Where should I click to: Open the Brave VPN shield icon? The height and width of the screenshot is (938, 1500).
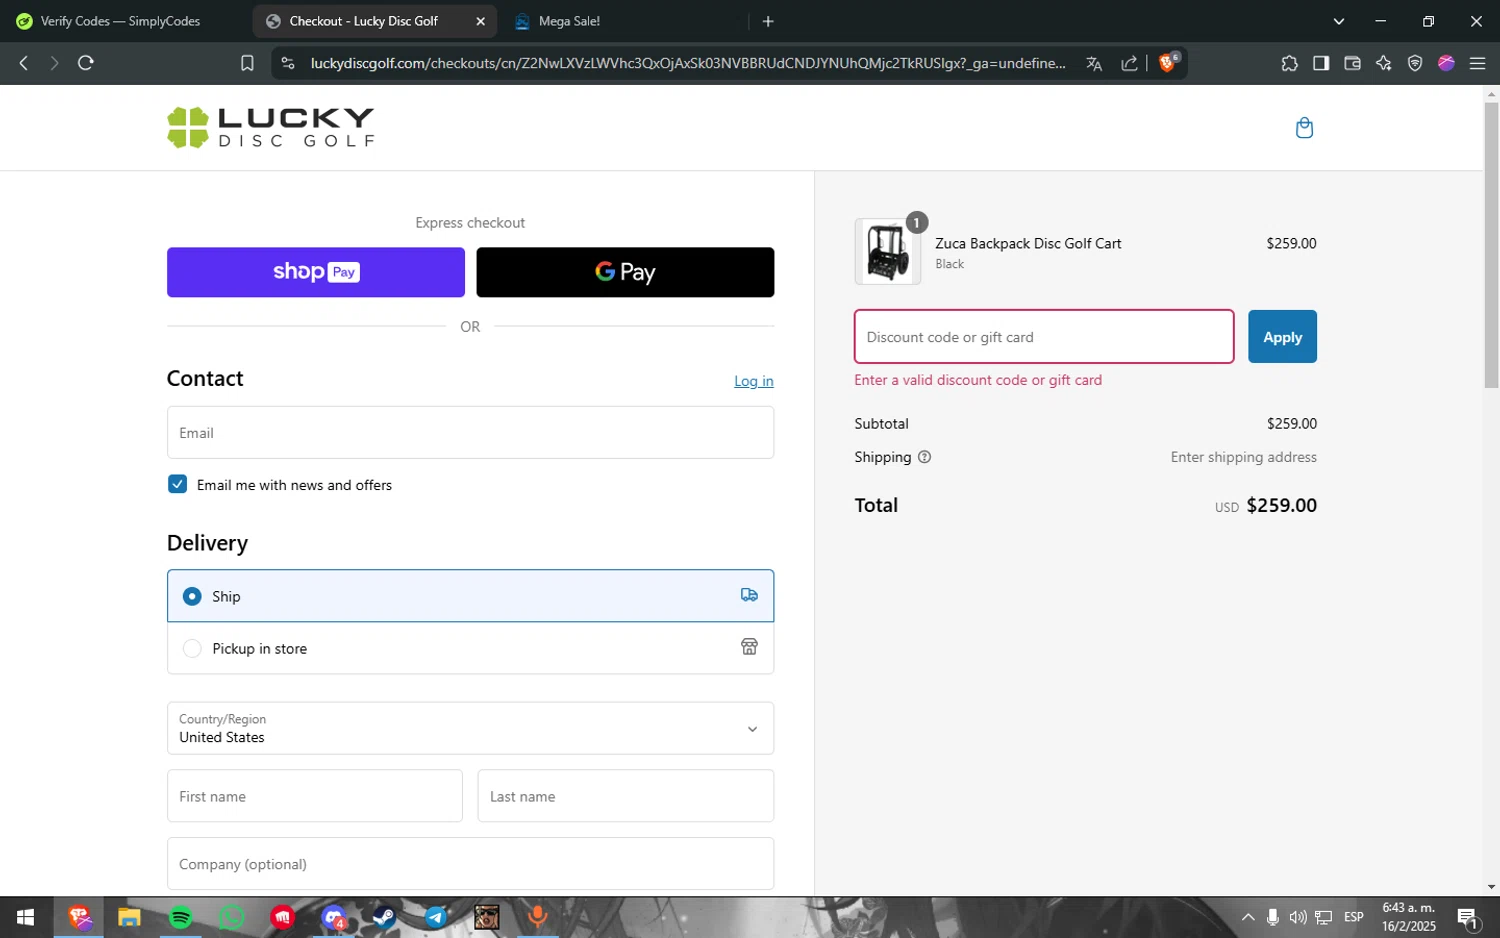(1415, 63)
